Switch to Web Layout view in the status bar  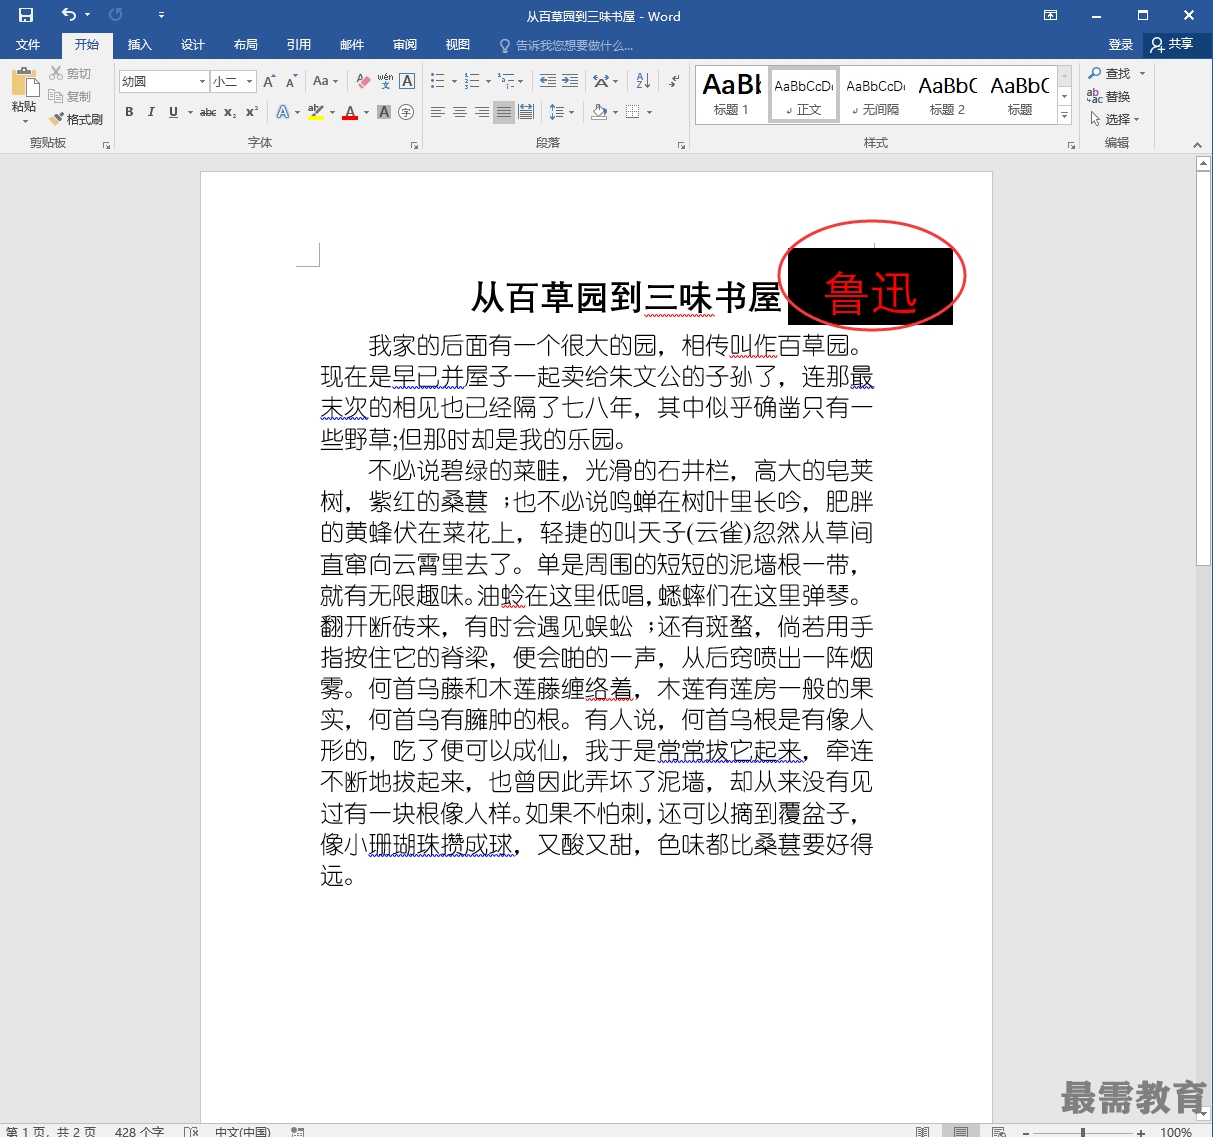[x=998, y=1131]
